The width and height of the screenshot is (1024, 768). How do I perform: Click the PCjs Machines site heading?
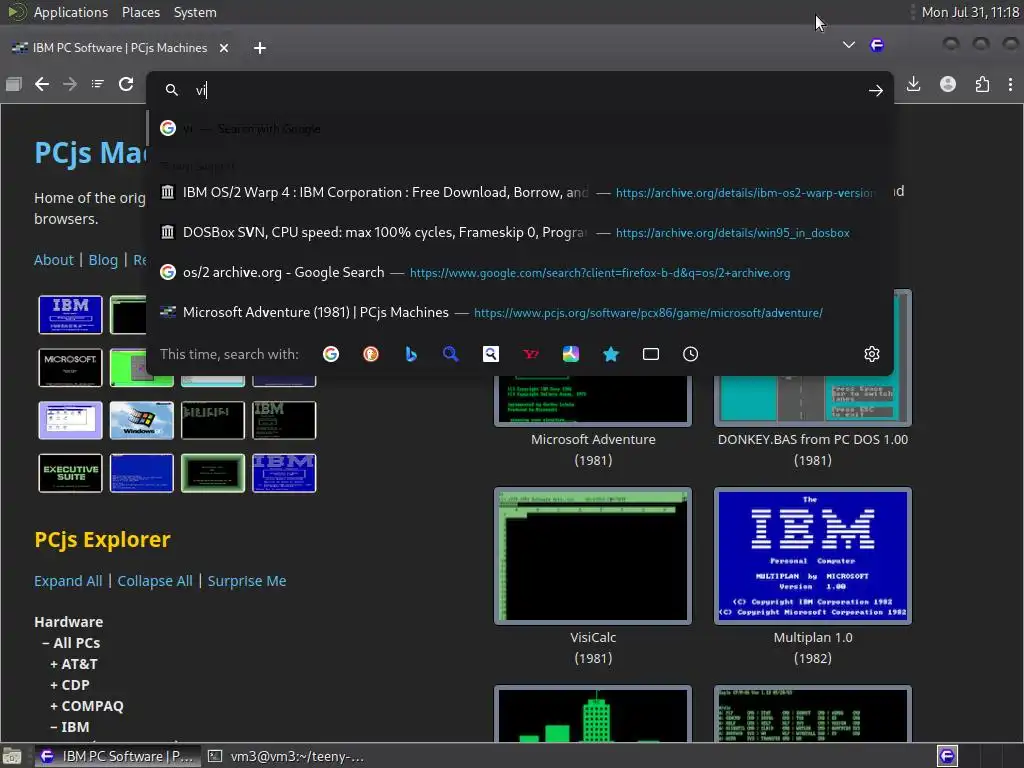[x=90, y=152]
